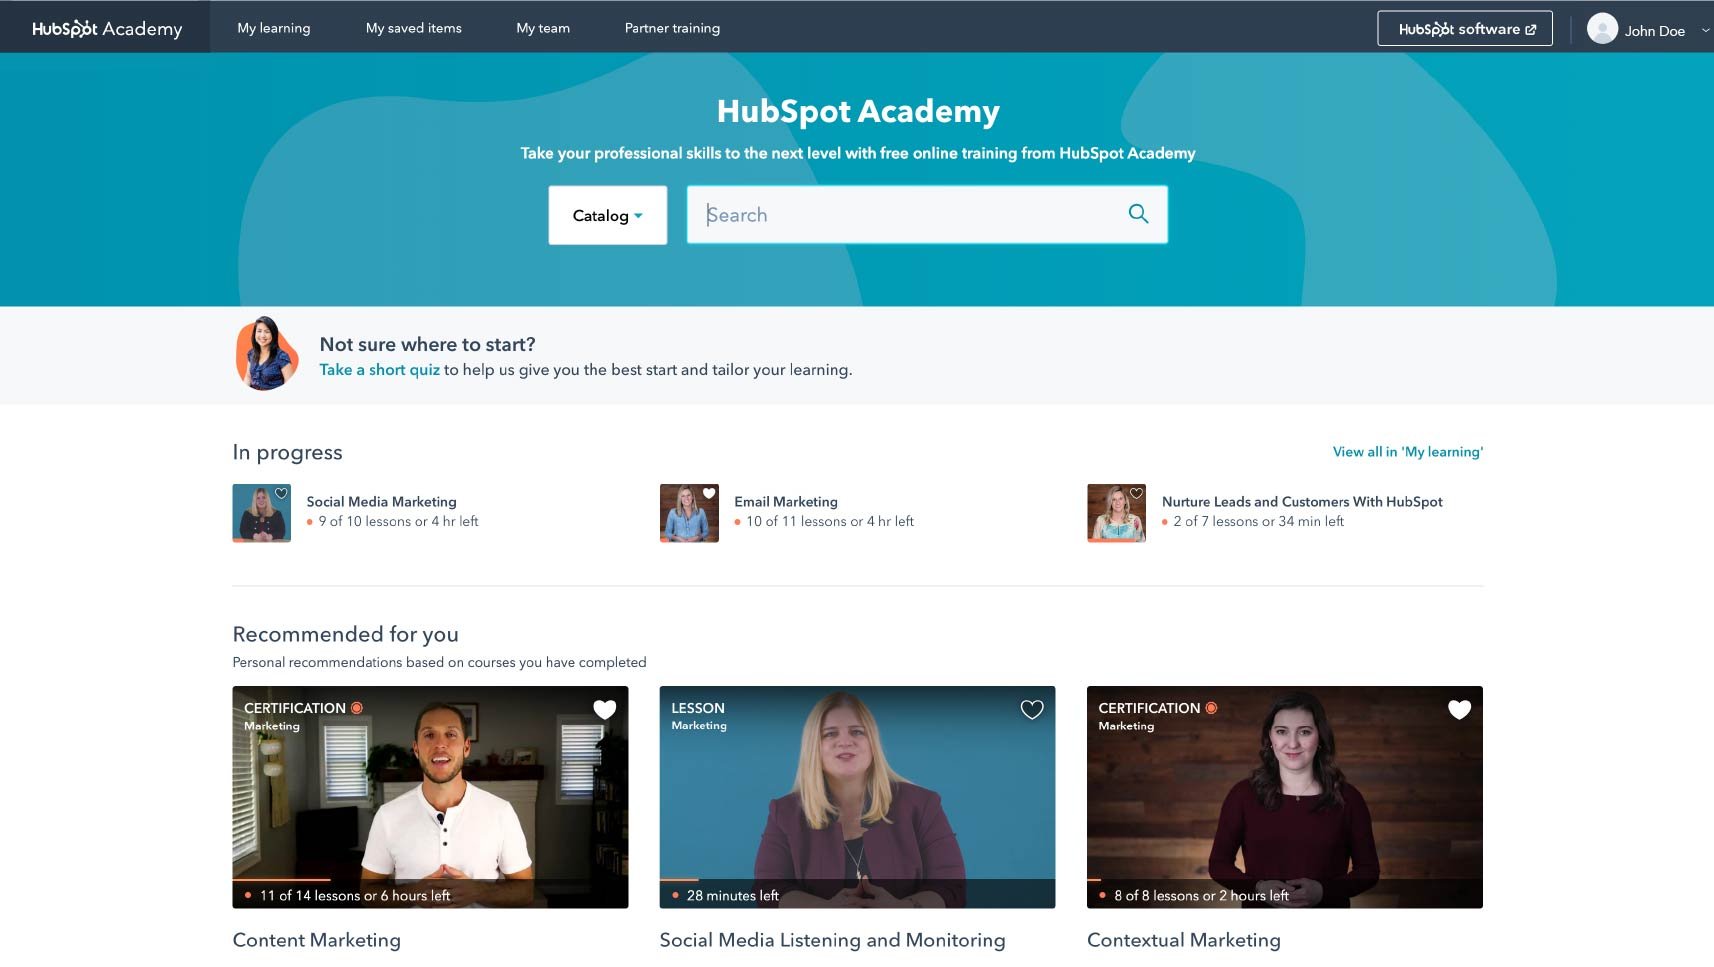Click John Doe's avatar icon

pyautogui.click(x=1602, y=29)
